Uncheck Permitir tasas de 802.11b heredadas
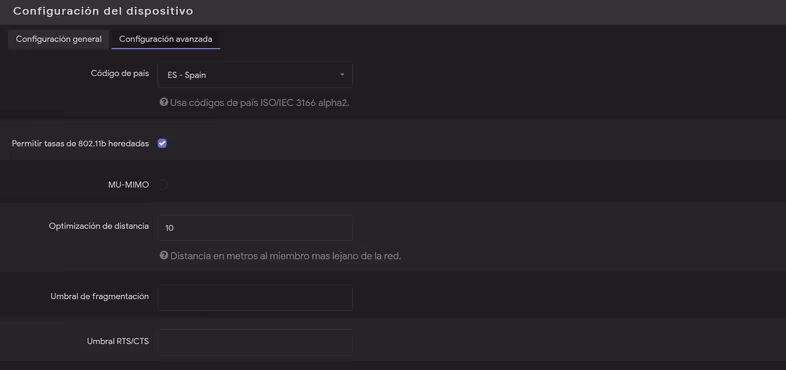This screenshot has height=370, width=786. [x=162, y=143]
